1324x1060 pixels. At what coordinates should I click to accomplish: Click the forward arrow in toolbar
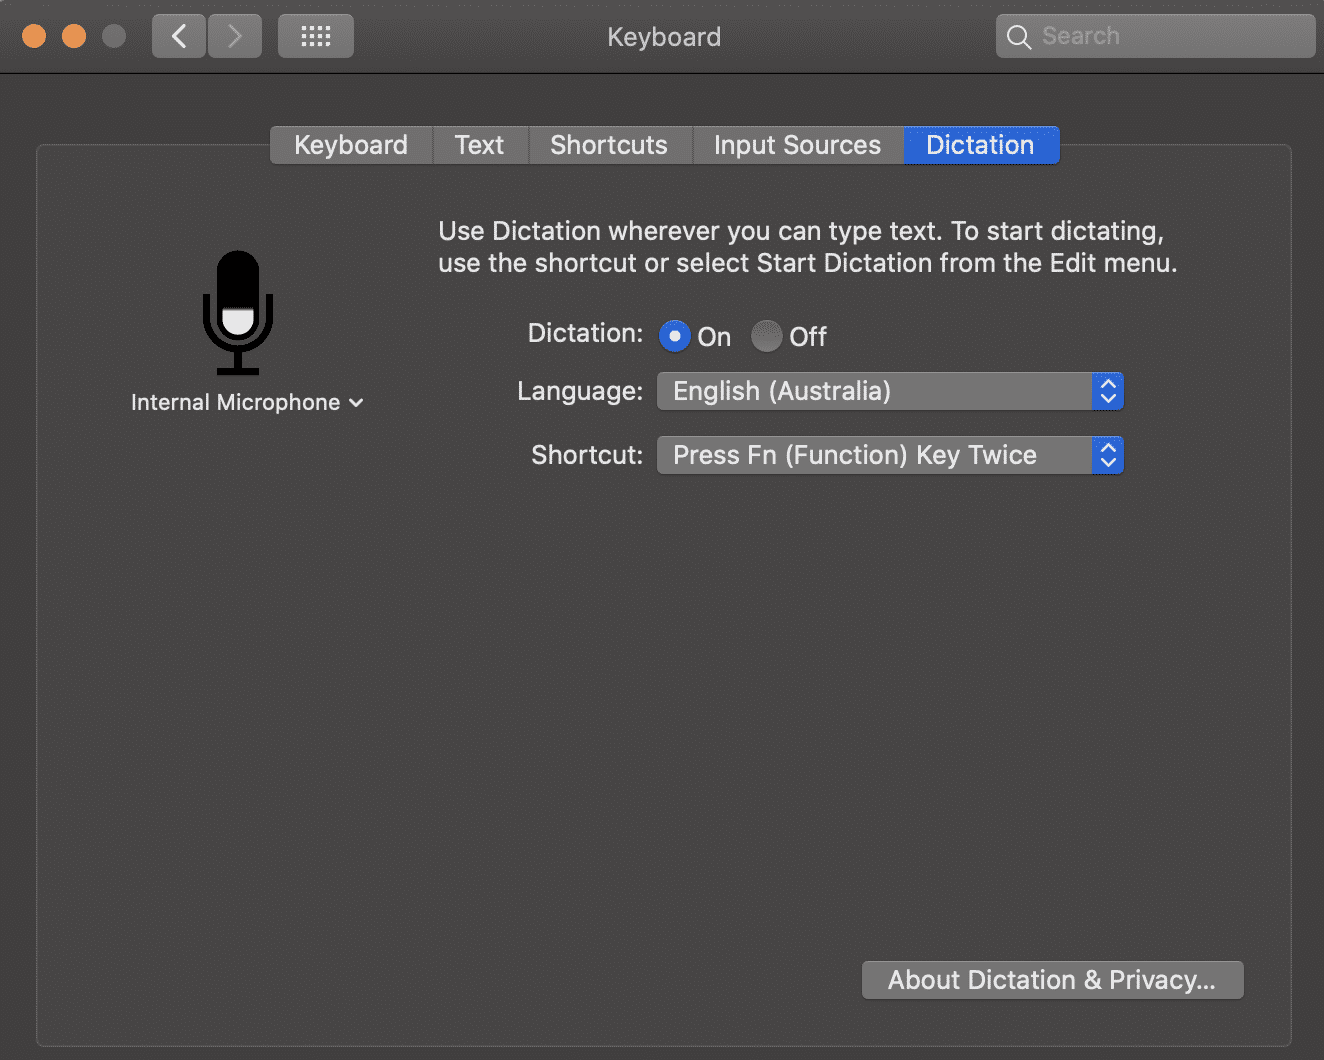[235, 37]
